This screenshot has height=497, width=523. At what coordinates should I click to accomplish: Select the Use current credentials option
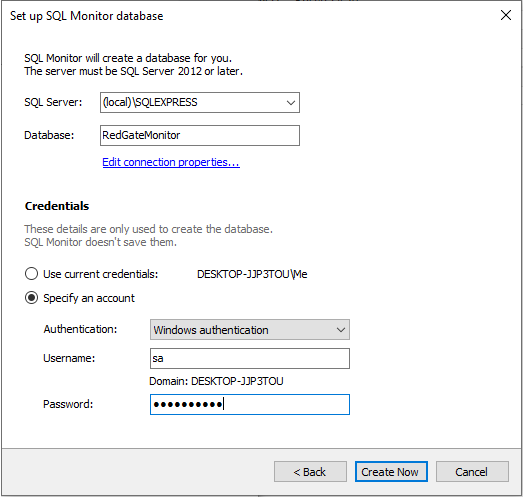pos(31,274)
